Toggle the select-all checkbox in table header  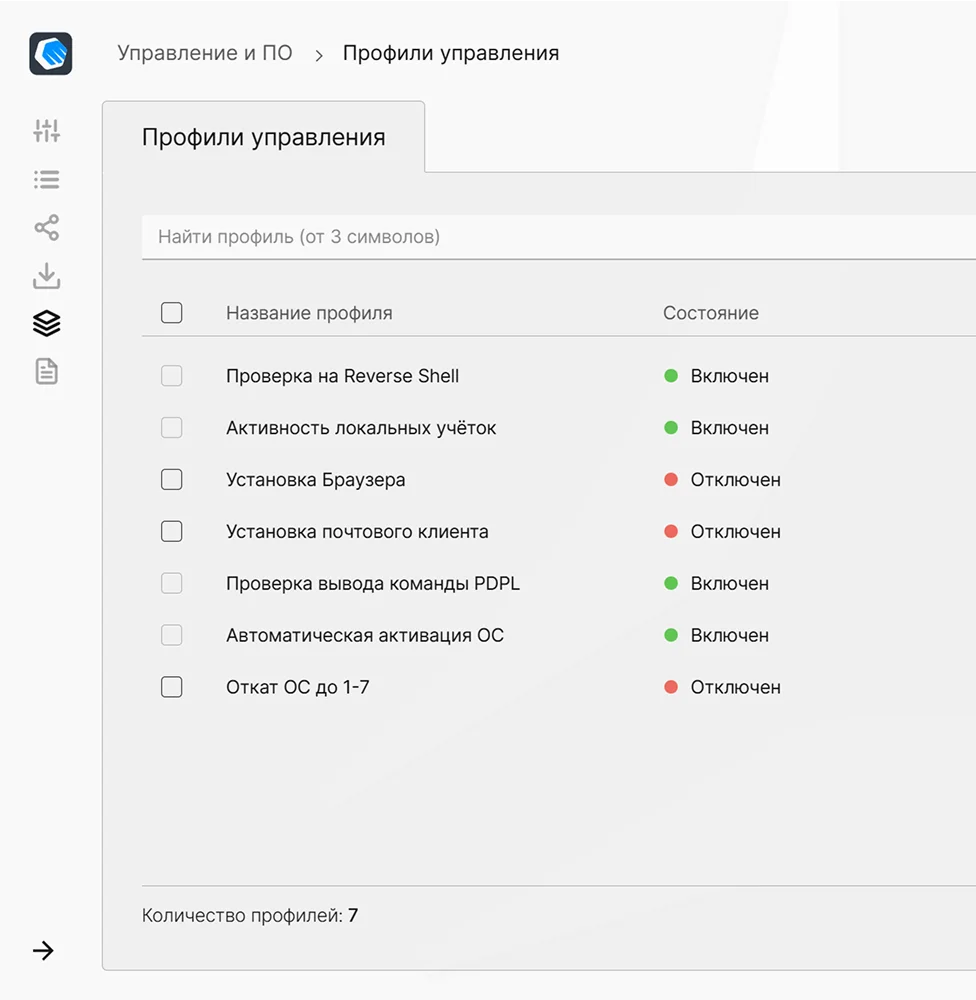pyautogui.click(x=172, y=312)
